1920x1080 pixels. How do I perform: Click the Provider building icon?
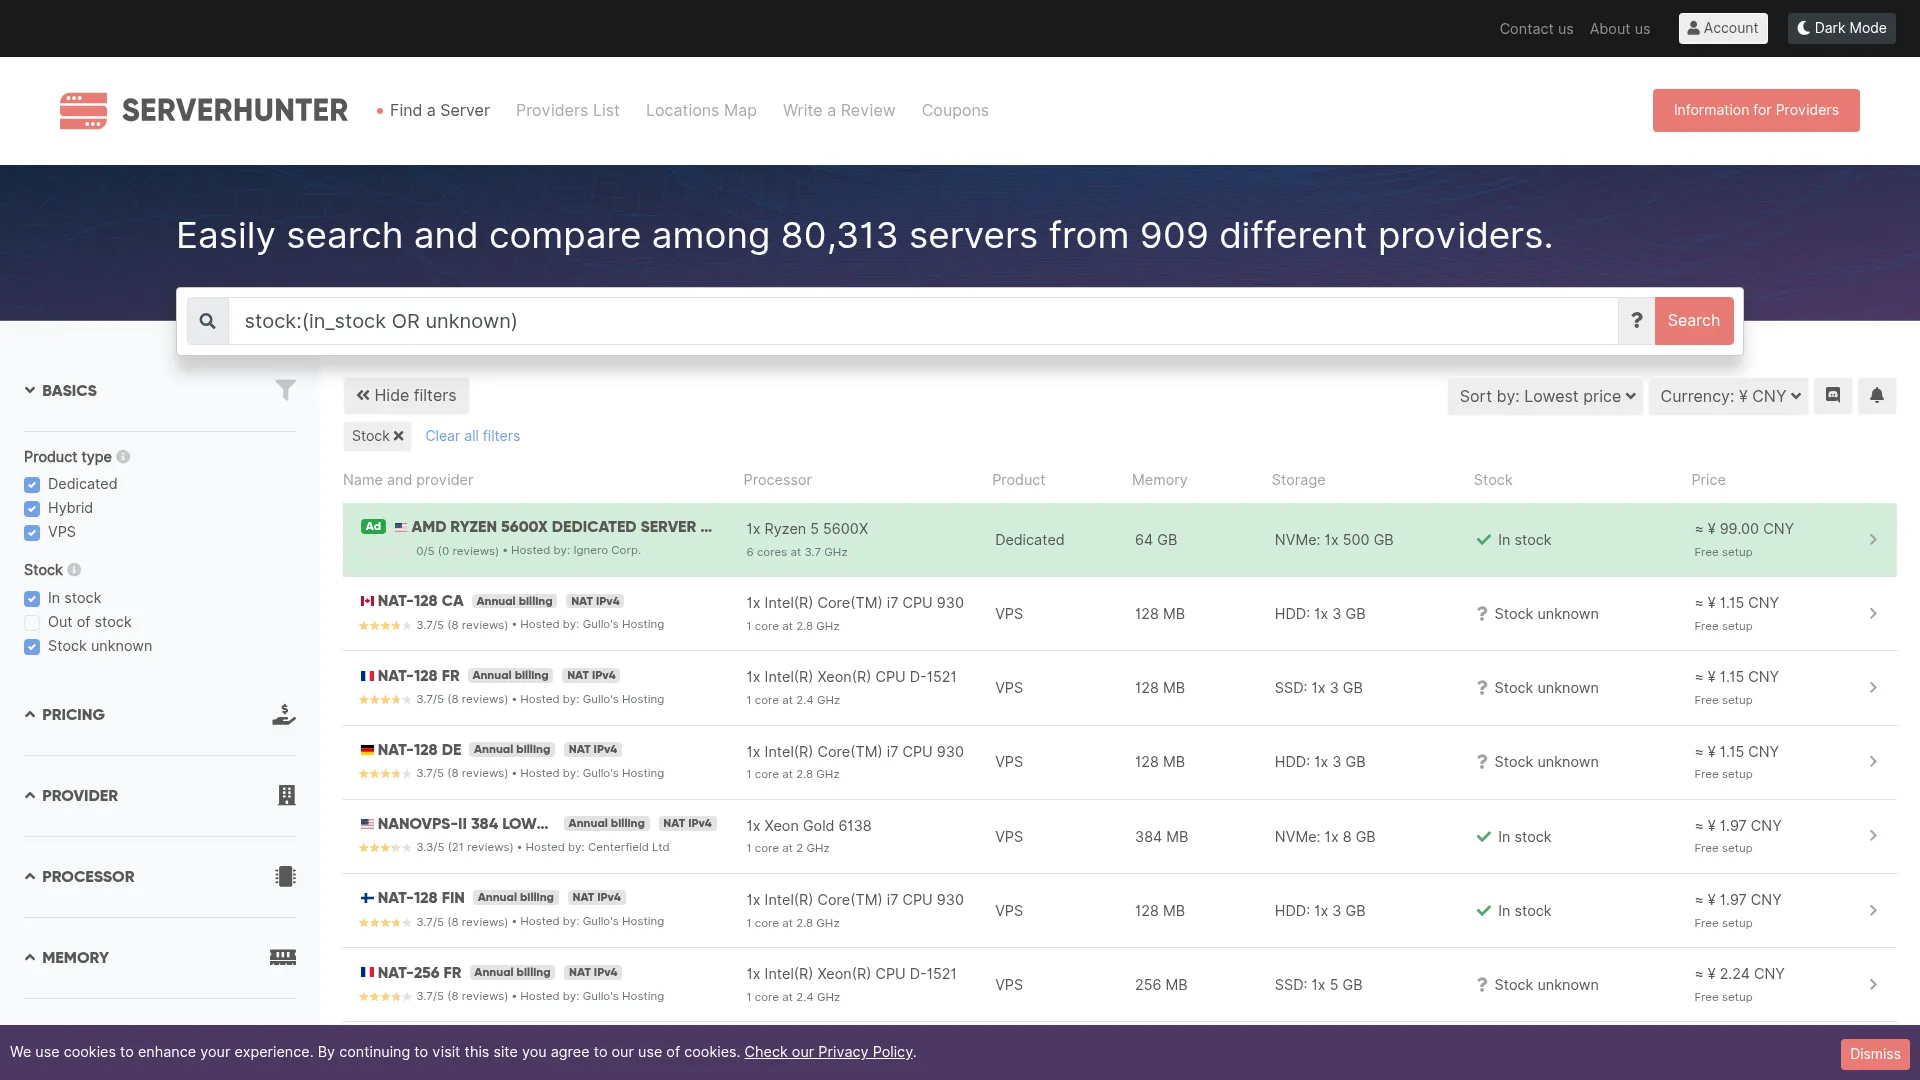(x=286, y=795)
